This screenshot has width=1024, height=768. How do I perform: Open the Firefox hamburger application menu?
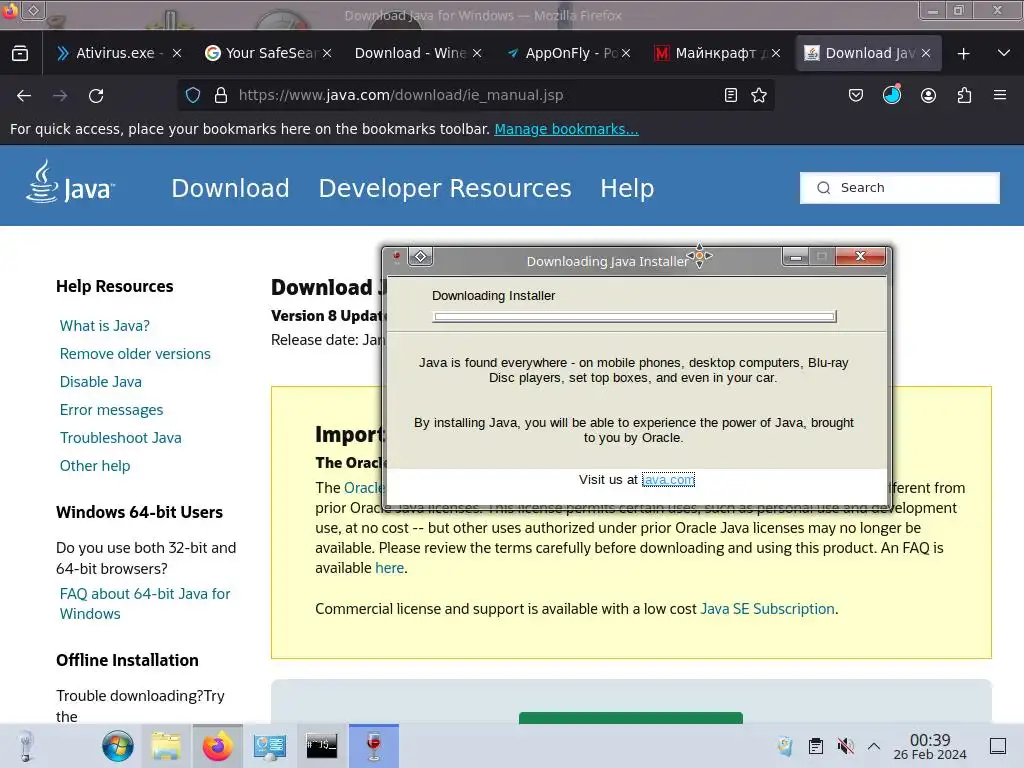click(x=1000, y=95)
